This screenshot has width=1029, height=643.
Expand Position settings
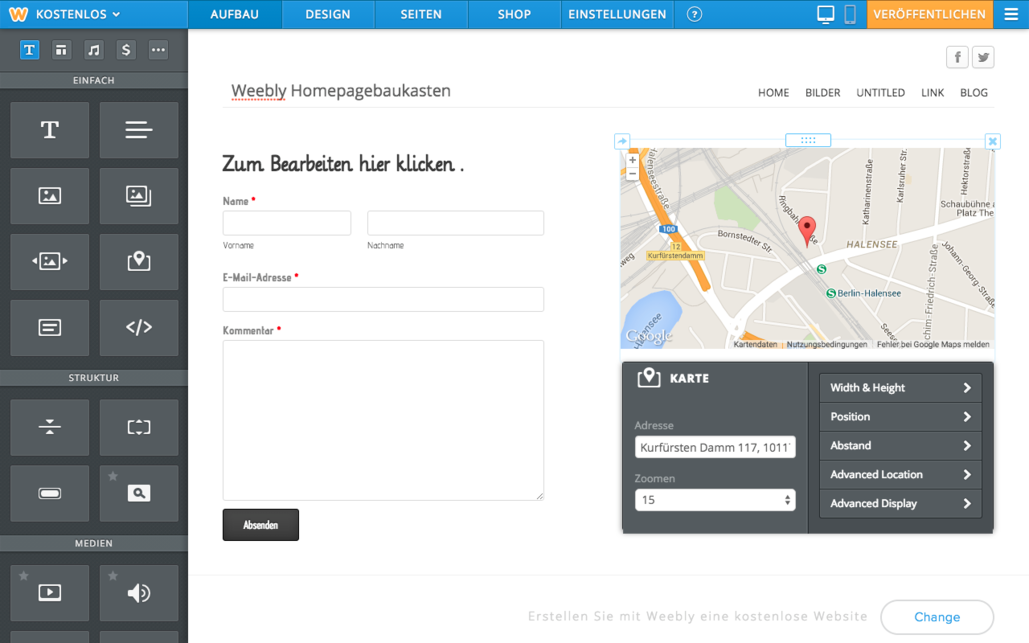coord(900,417)
